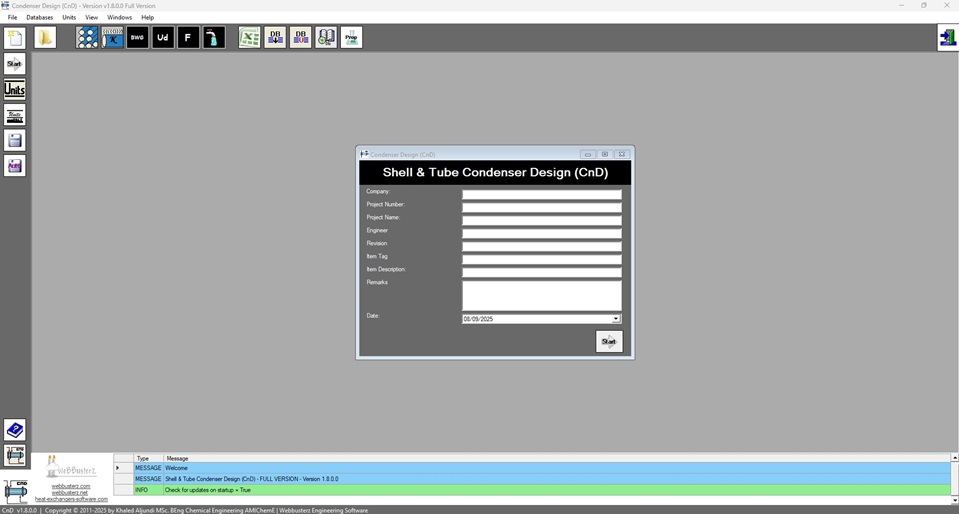Open the blue help book icon
This screenshot has height=514, width=959.
[15, 430]
